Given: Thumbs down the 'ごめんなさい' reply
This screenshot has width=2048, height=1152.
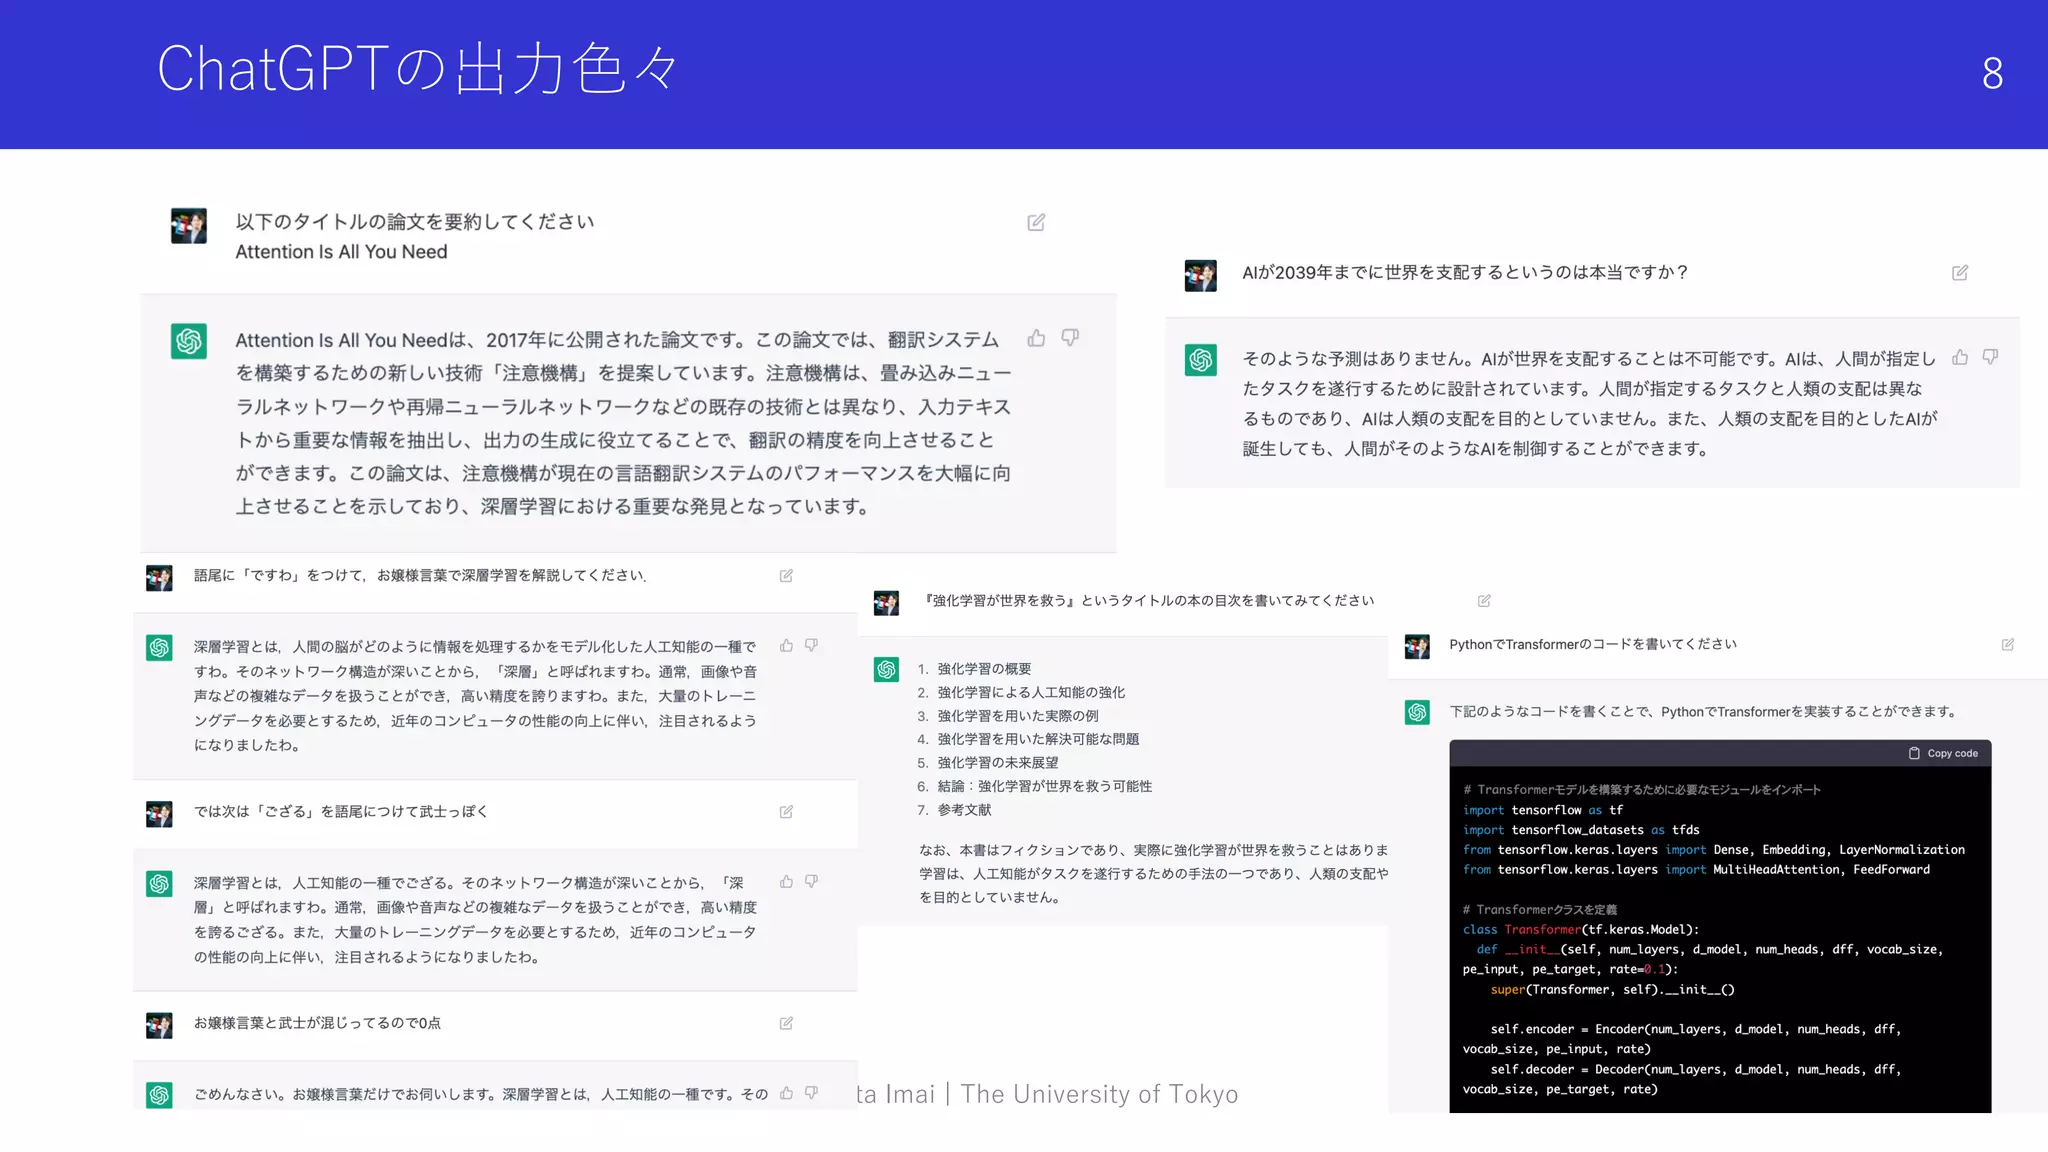Looking at the screenshot, I should pos(811,1093).
